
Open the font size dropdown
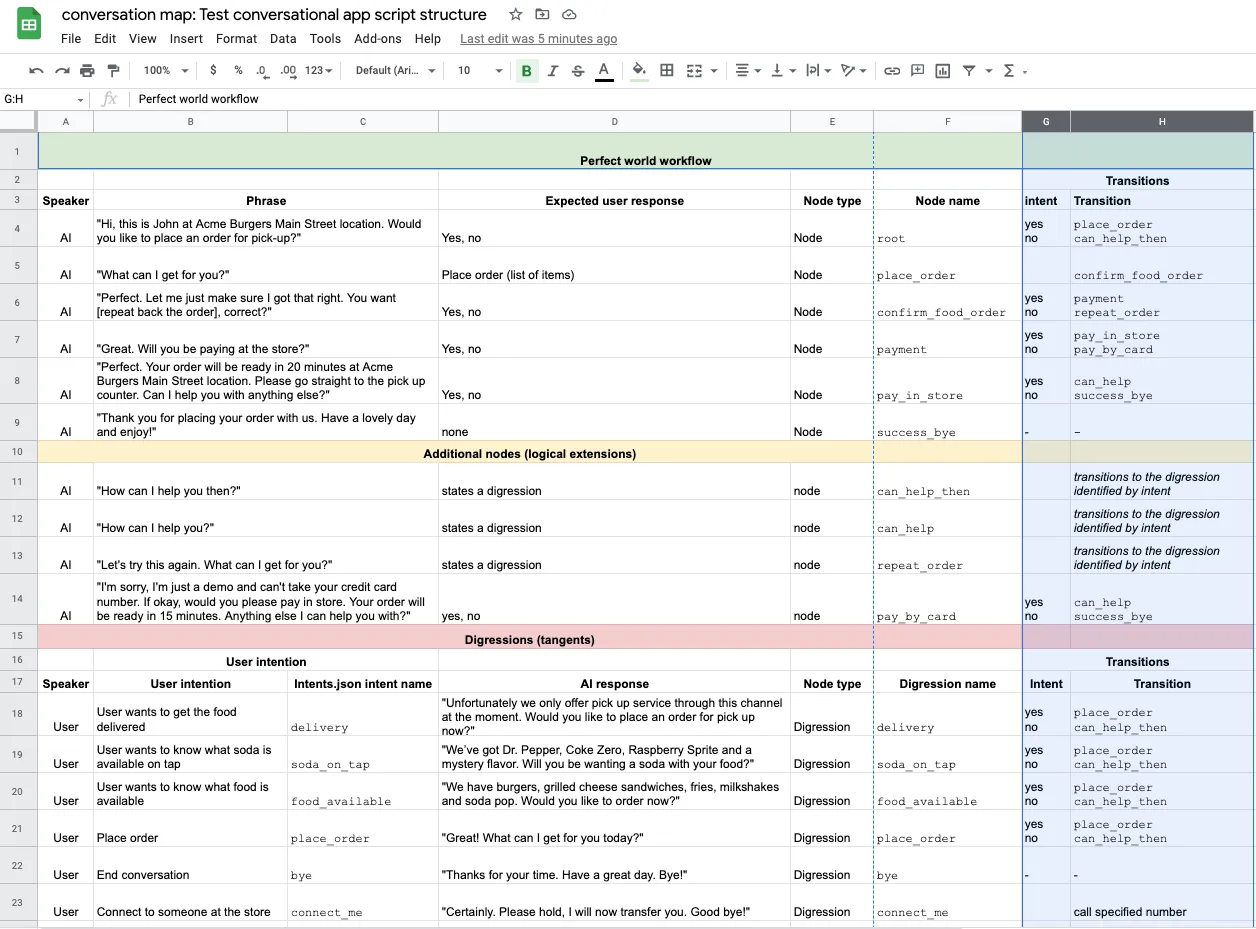tap(480, 71)
